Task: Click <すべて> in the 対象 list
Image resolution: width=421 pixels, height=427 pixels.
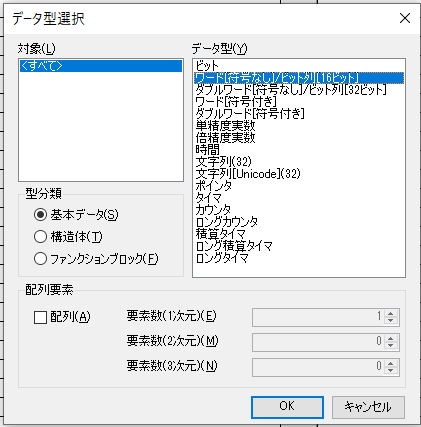Action: [101, 66]
